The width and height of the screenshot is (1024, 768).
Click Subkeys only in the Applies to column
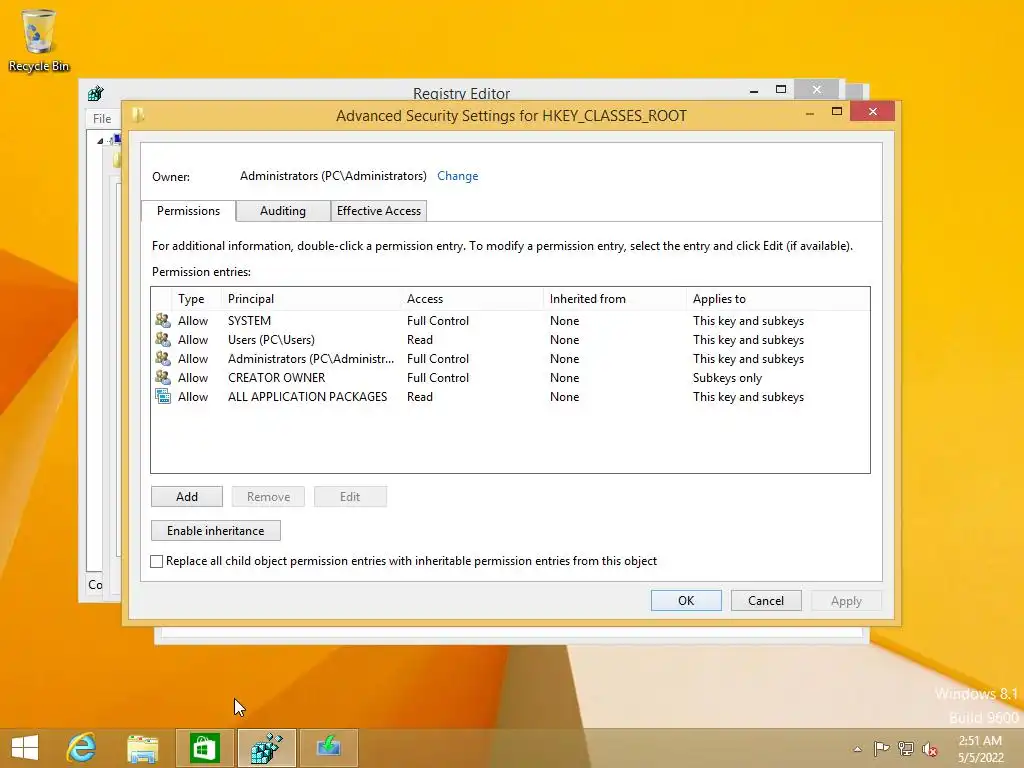(728, 377)
